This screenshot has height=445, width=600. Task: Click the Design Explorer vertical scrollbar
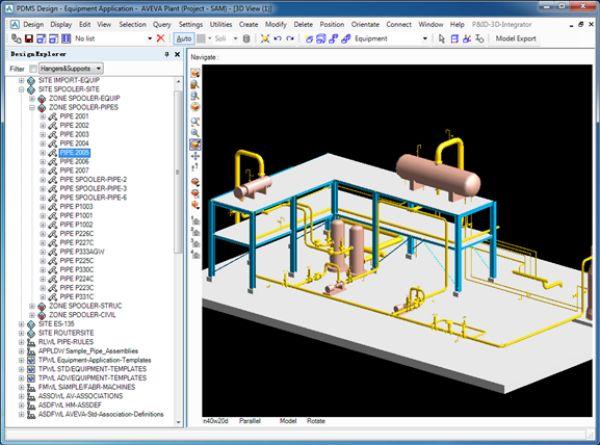[178, 172]
